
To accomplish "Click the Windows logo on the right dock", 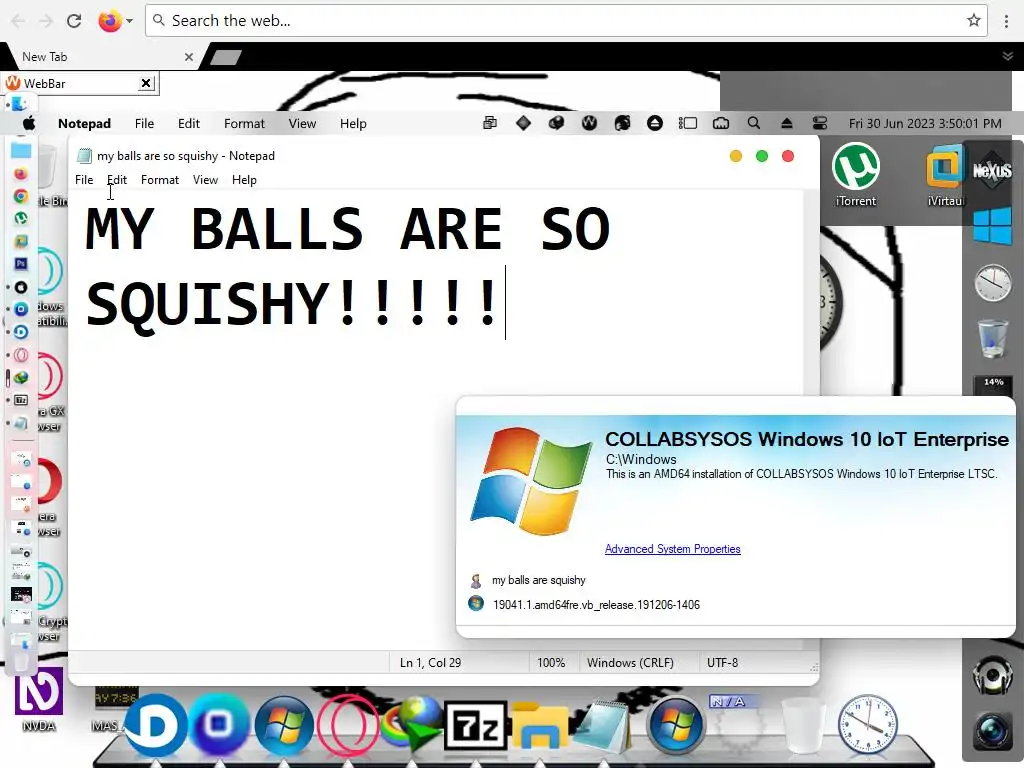I will (992, 226).
